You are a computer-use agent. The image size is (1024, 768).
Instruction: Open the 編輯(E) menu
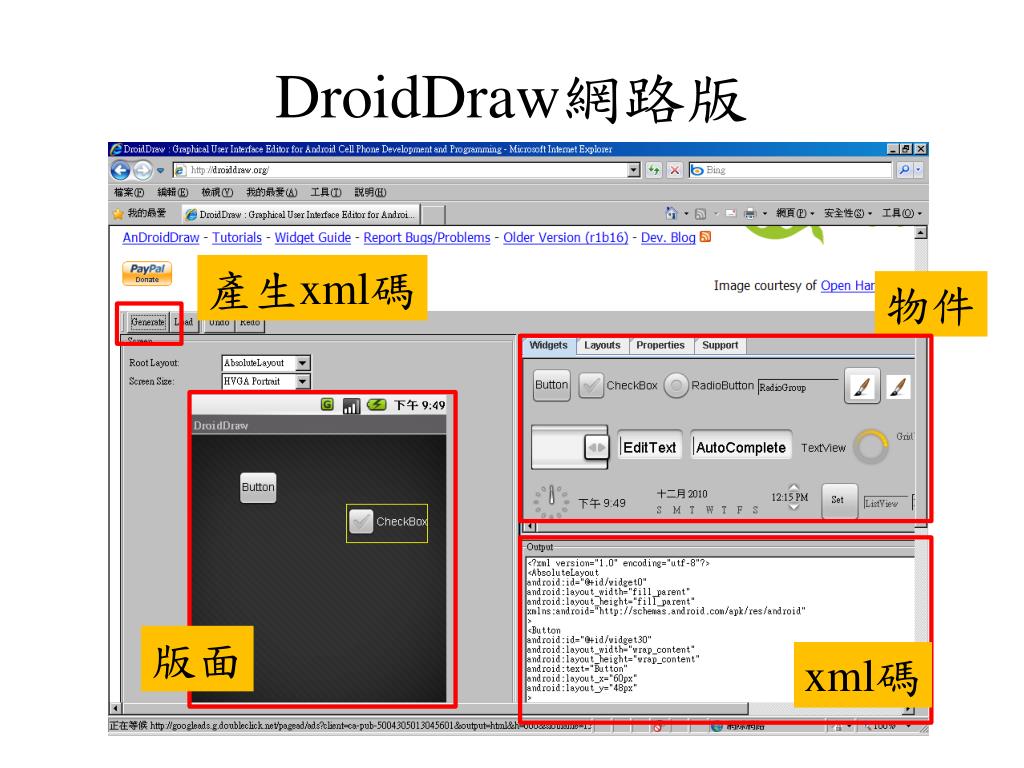(172, 193)
